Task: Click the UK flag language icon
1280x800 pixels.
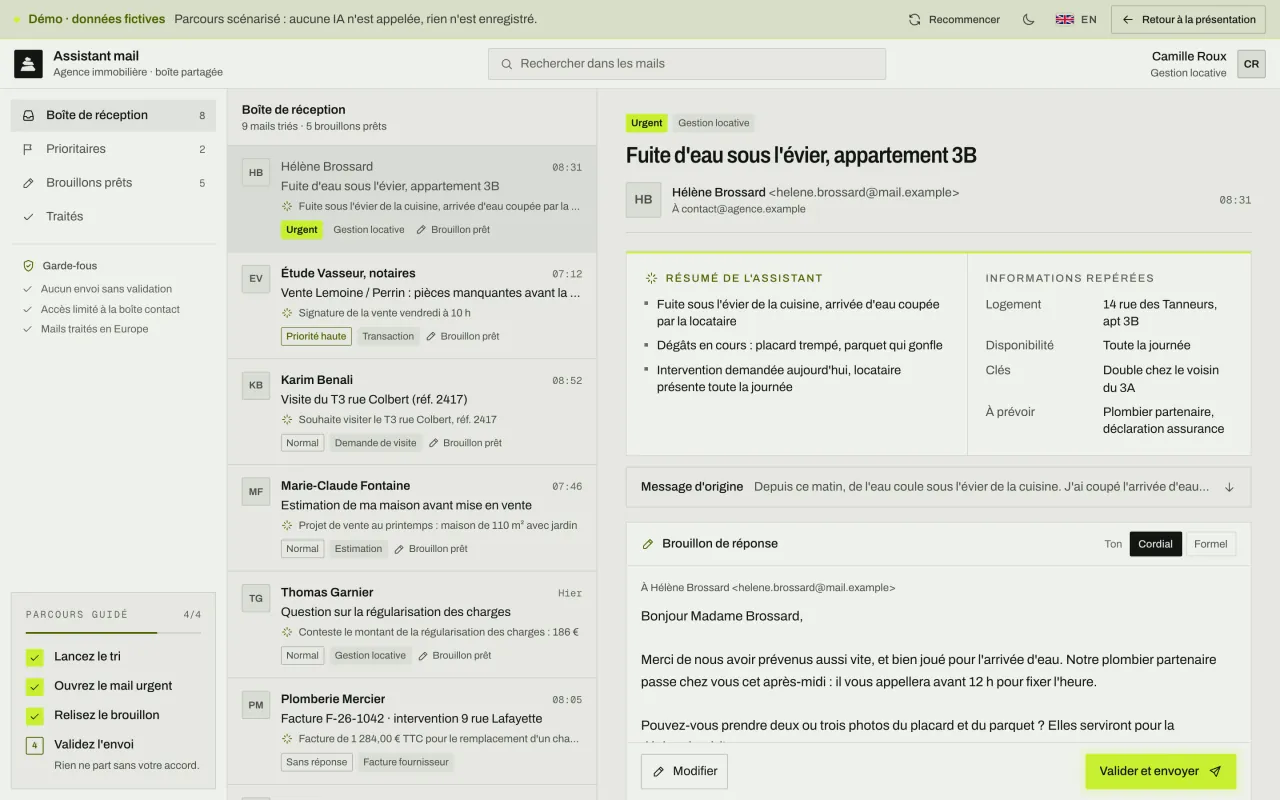Action: (1065, 19)
